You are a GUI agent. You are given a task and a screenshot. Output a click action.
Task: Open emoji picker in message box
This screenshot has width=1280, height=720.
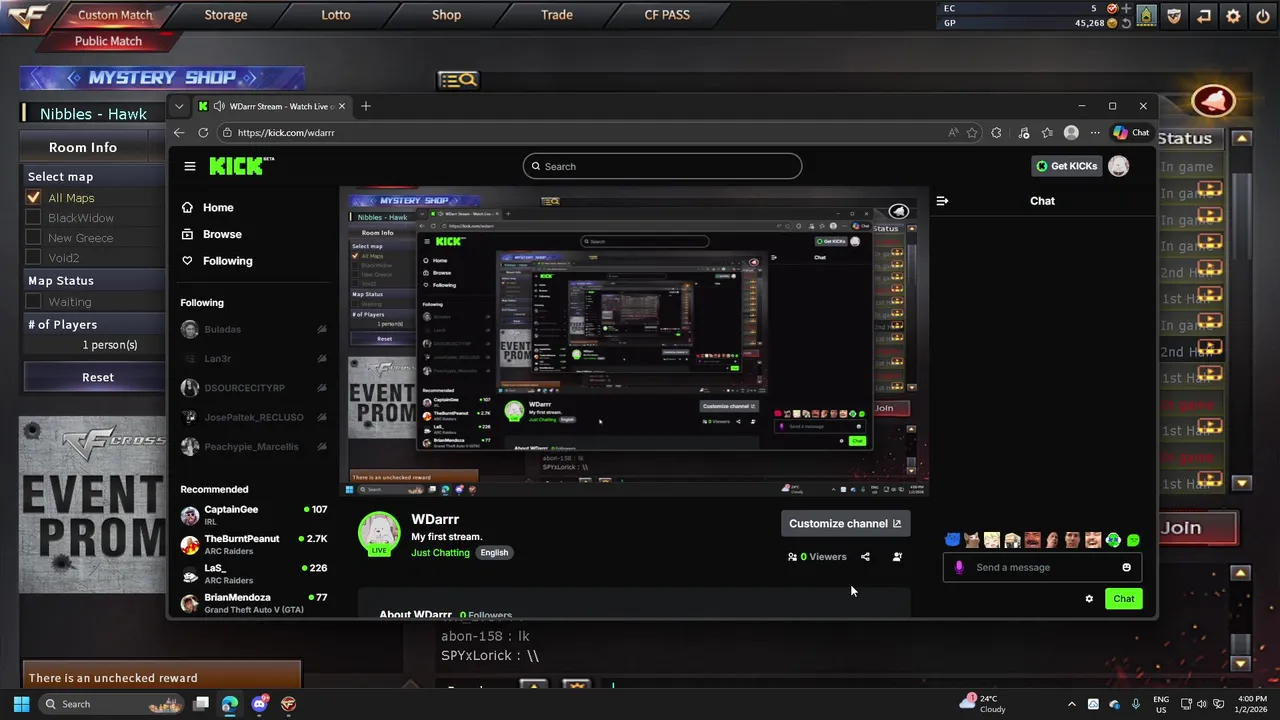tap(1126, 567)
